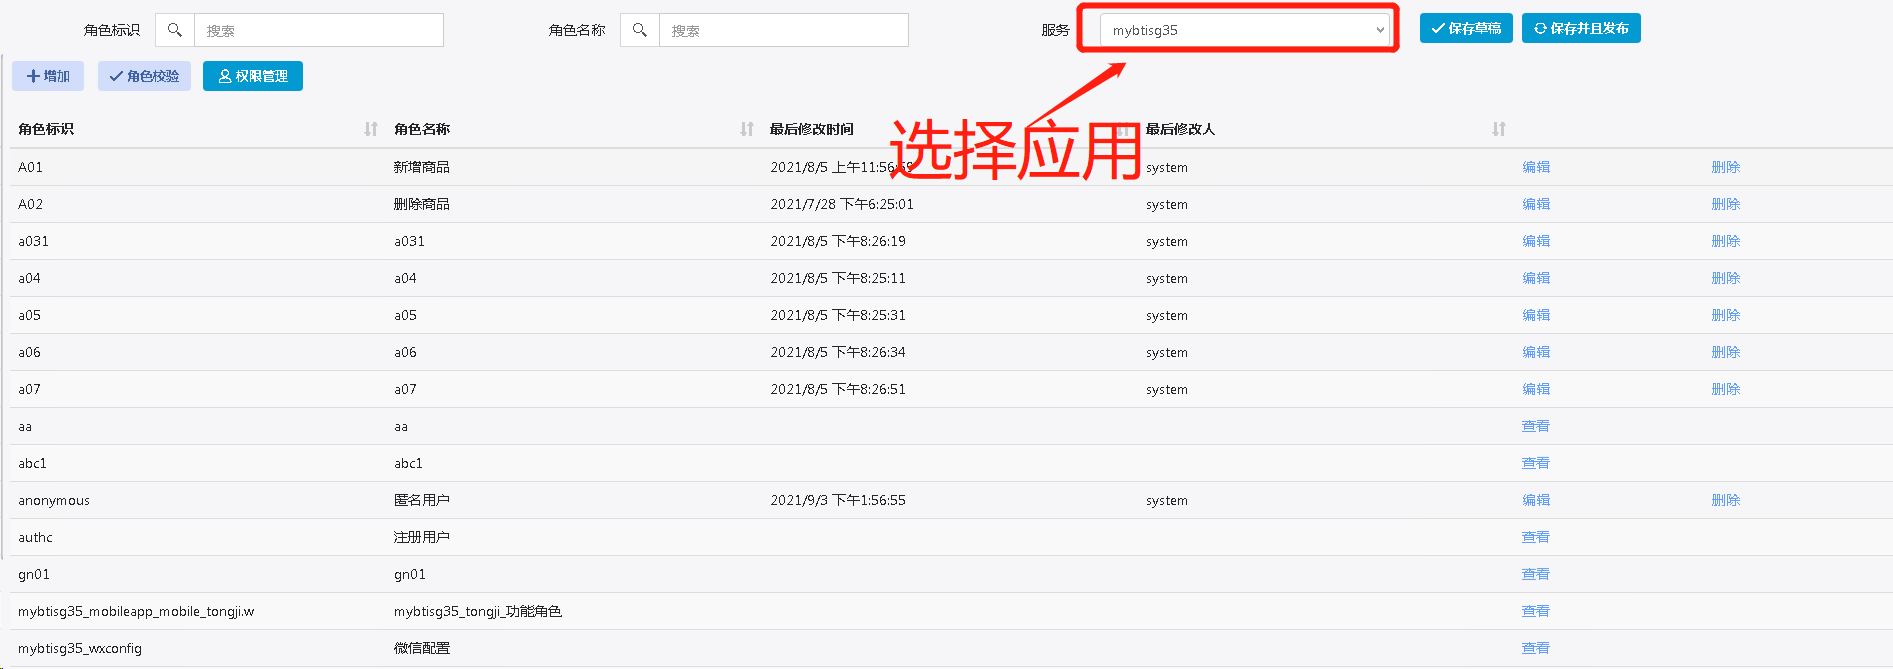1893x669 pixels.
Task: Click the 保存草稿 button
Action: pos(1465,28)
